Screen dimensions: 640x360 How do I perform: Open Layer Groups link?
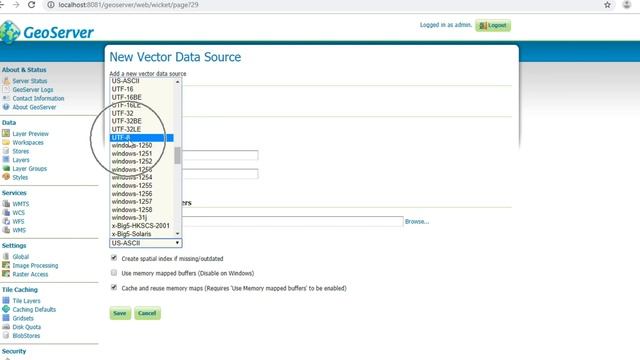coord(29,169)
